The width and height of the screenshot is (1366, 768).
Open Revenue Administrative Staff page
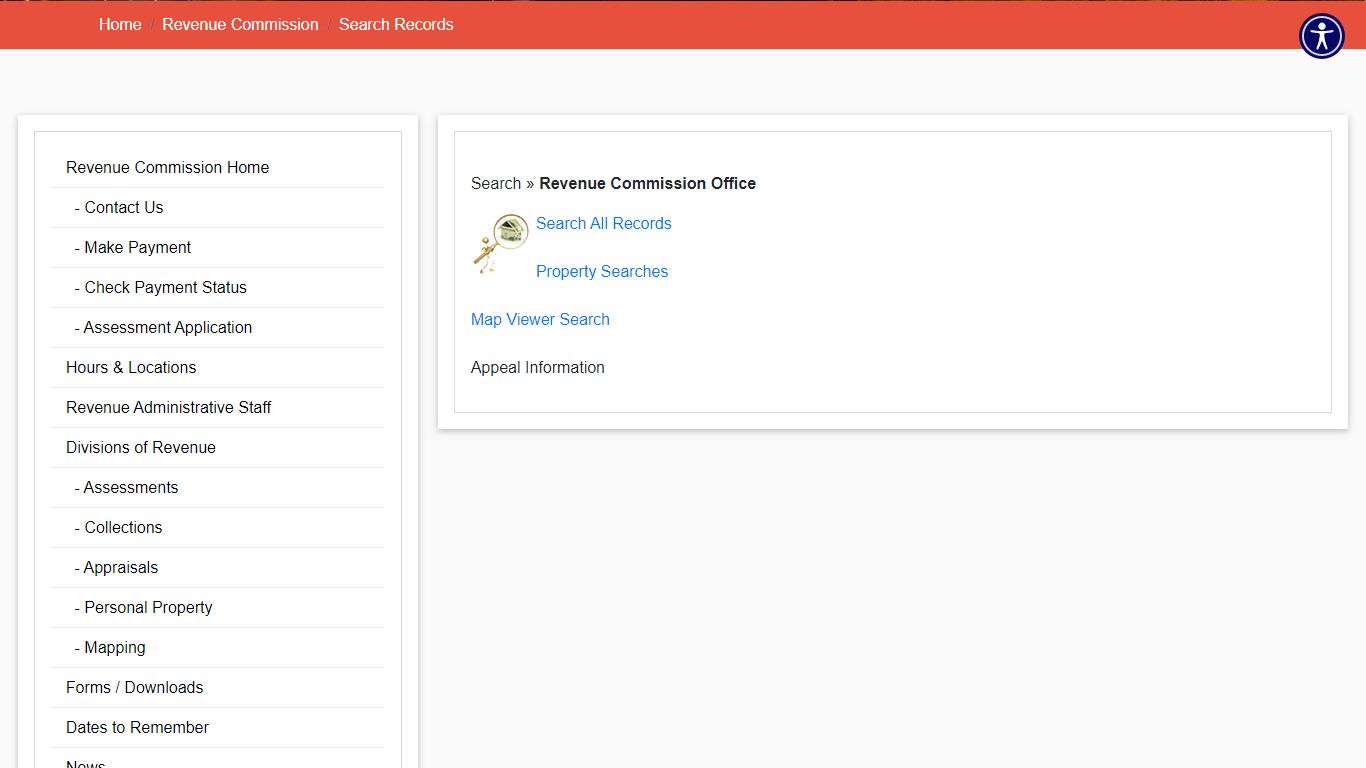pyautogui.click(x=218, y=407)
